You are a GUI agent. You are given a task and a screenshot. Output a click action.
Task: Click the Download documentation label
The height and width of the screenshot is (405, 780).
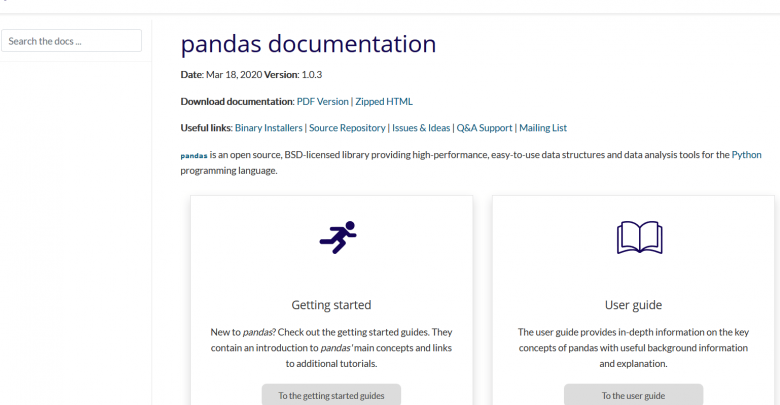pos(237,101)
